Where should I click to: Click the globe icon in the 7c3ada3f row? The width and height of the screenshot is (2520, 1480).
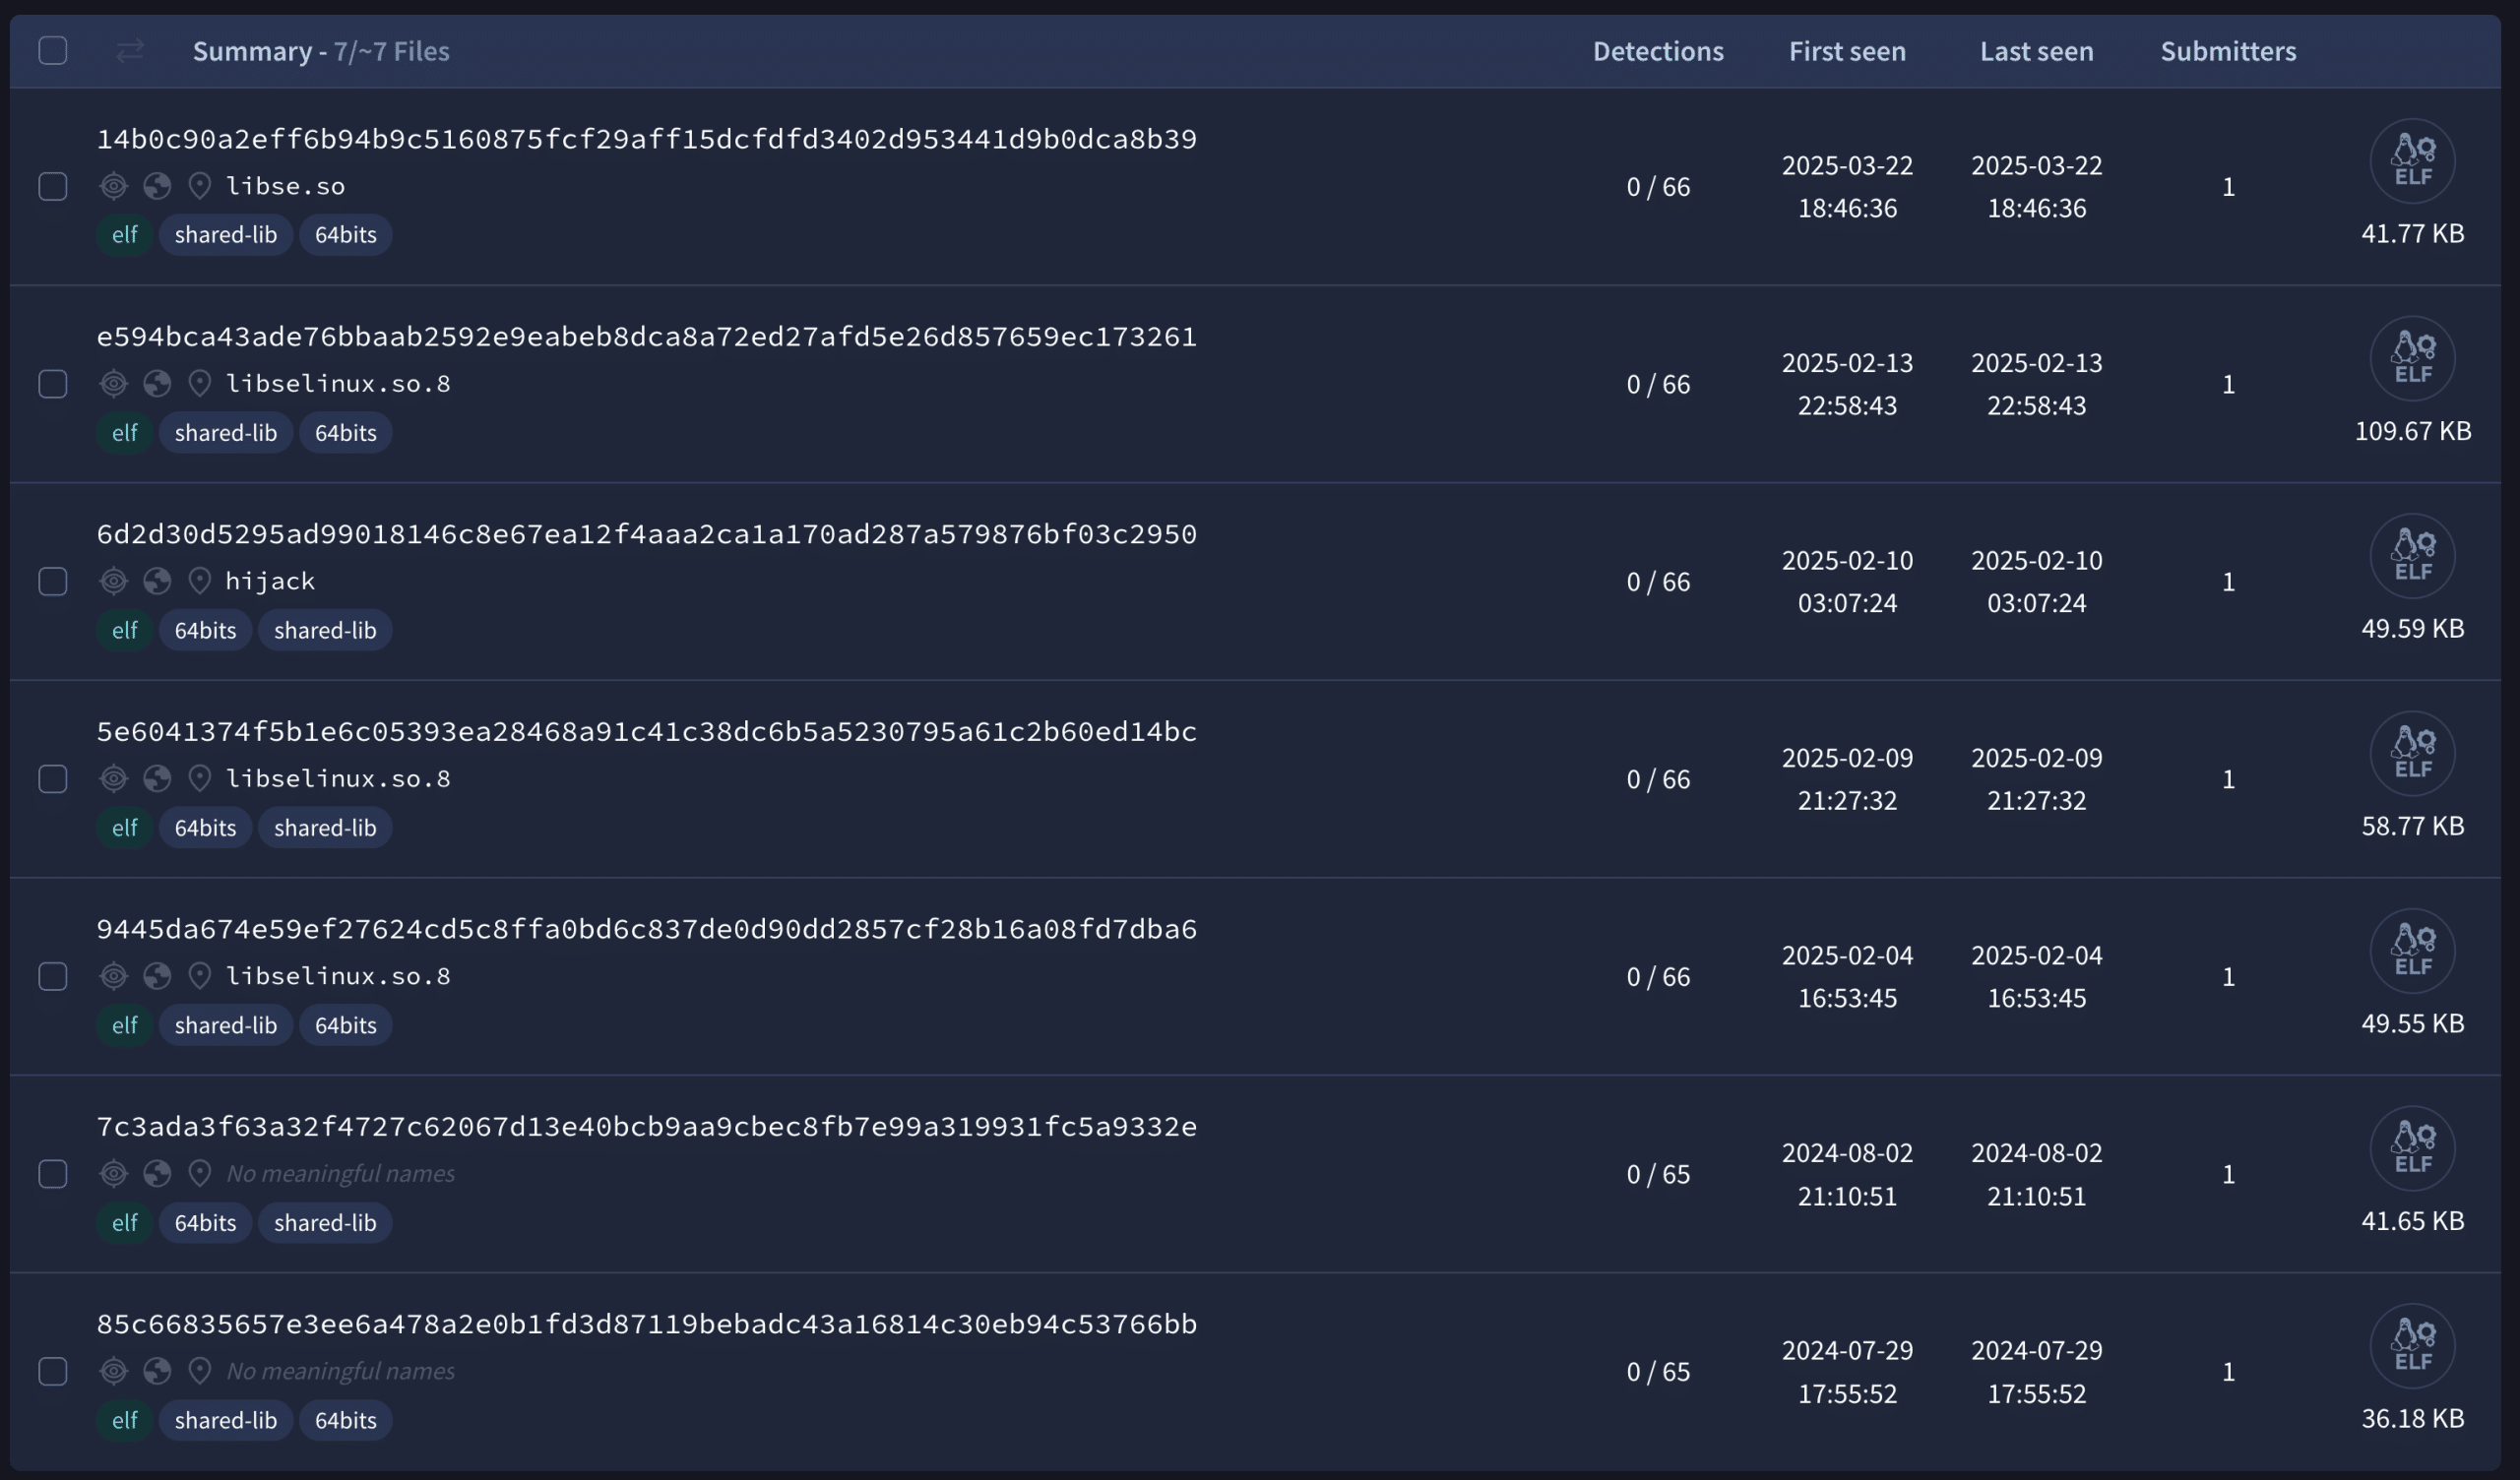click(157, 1173)
